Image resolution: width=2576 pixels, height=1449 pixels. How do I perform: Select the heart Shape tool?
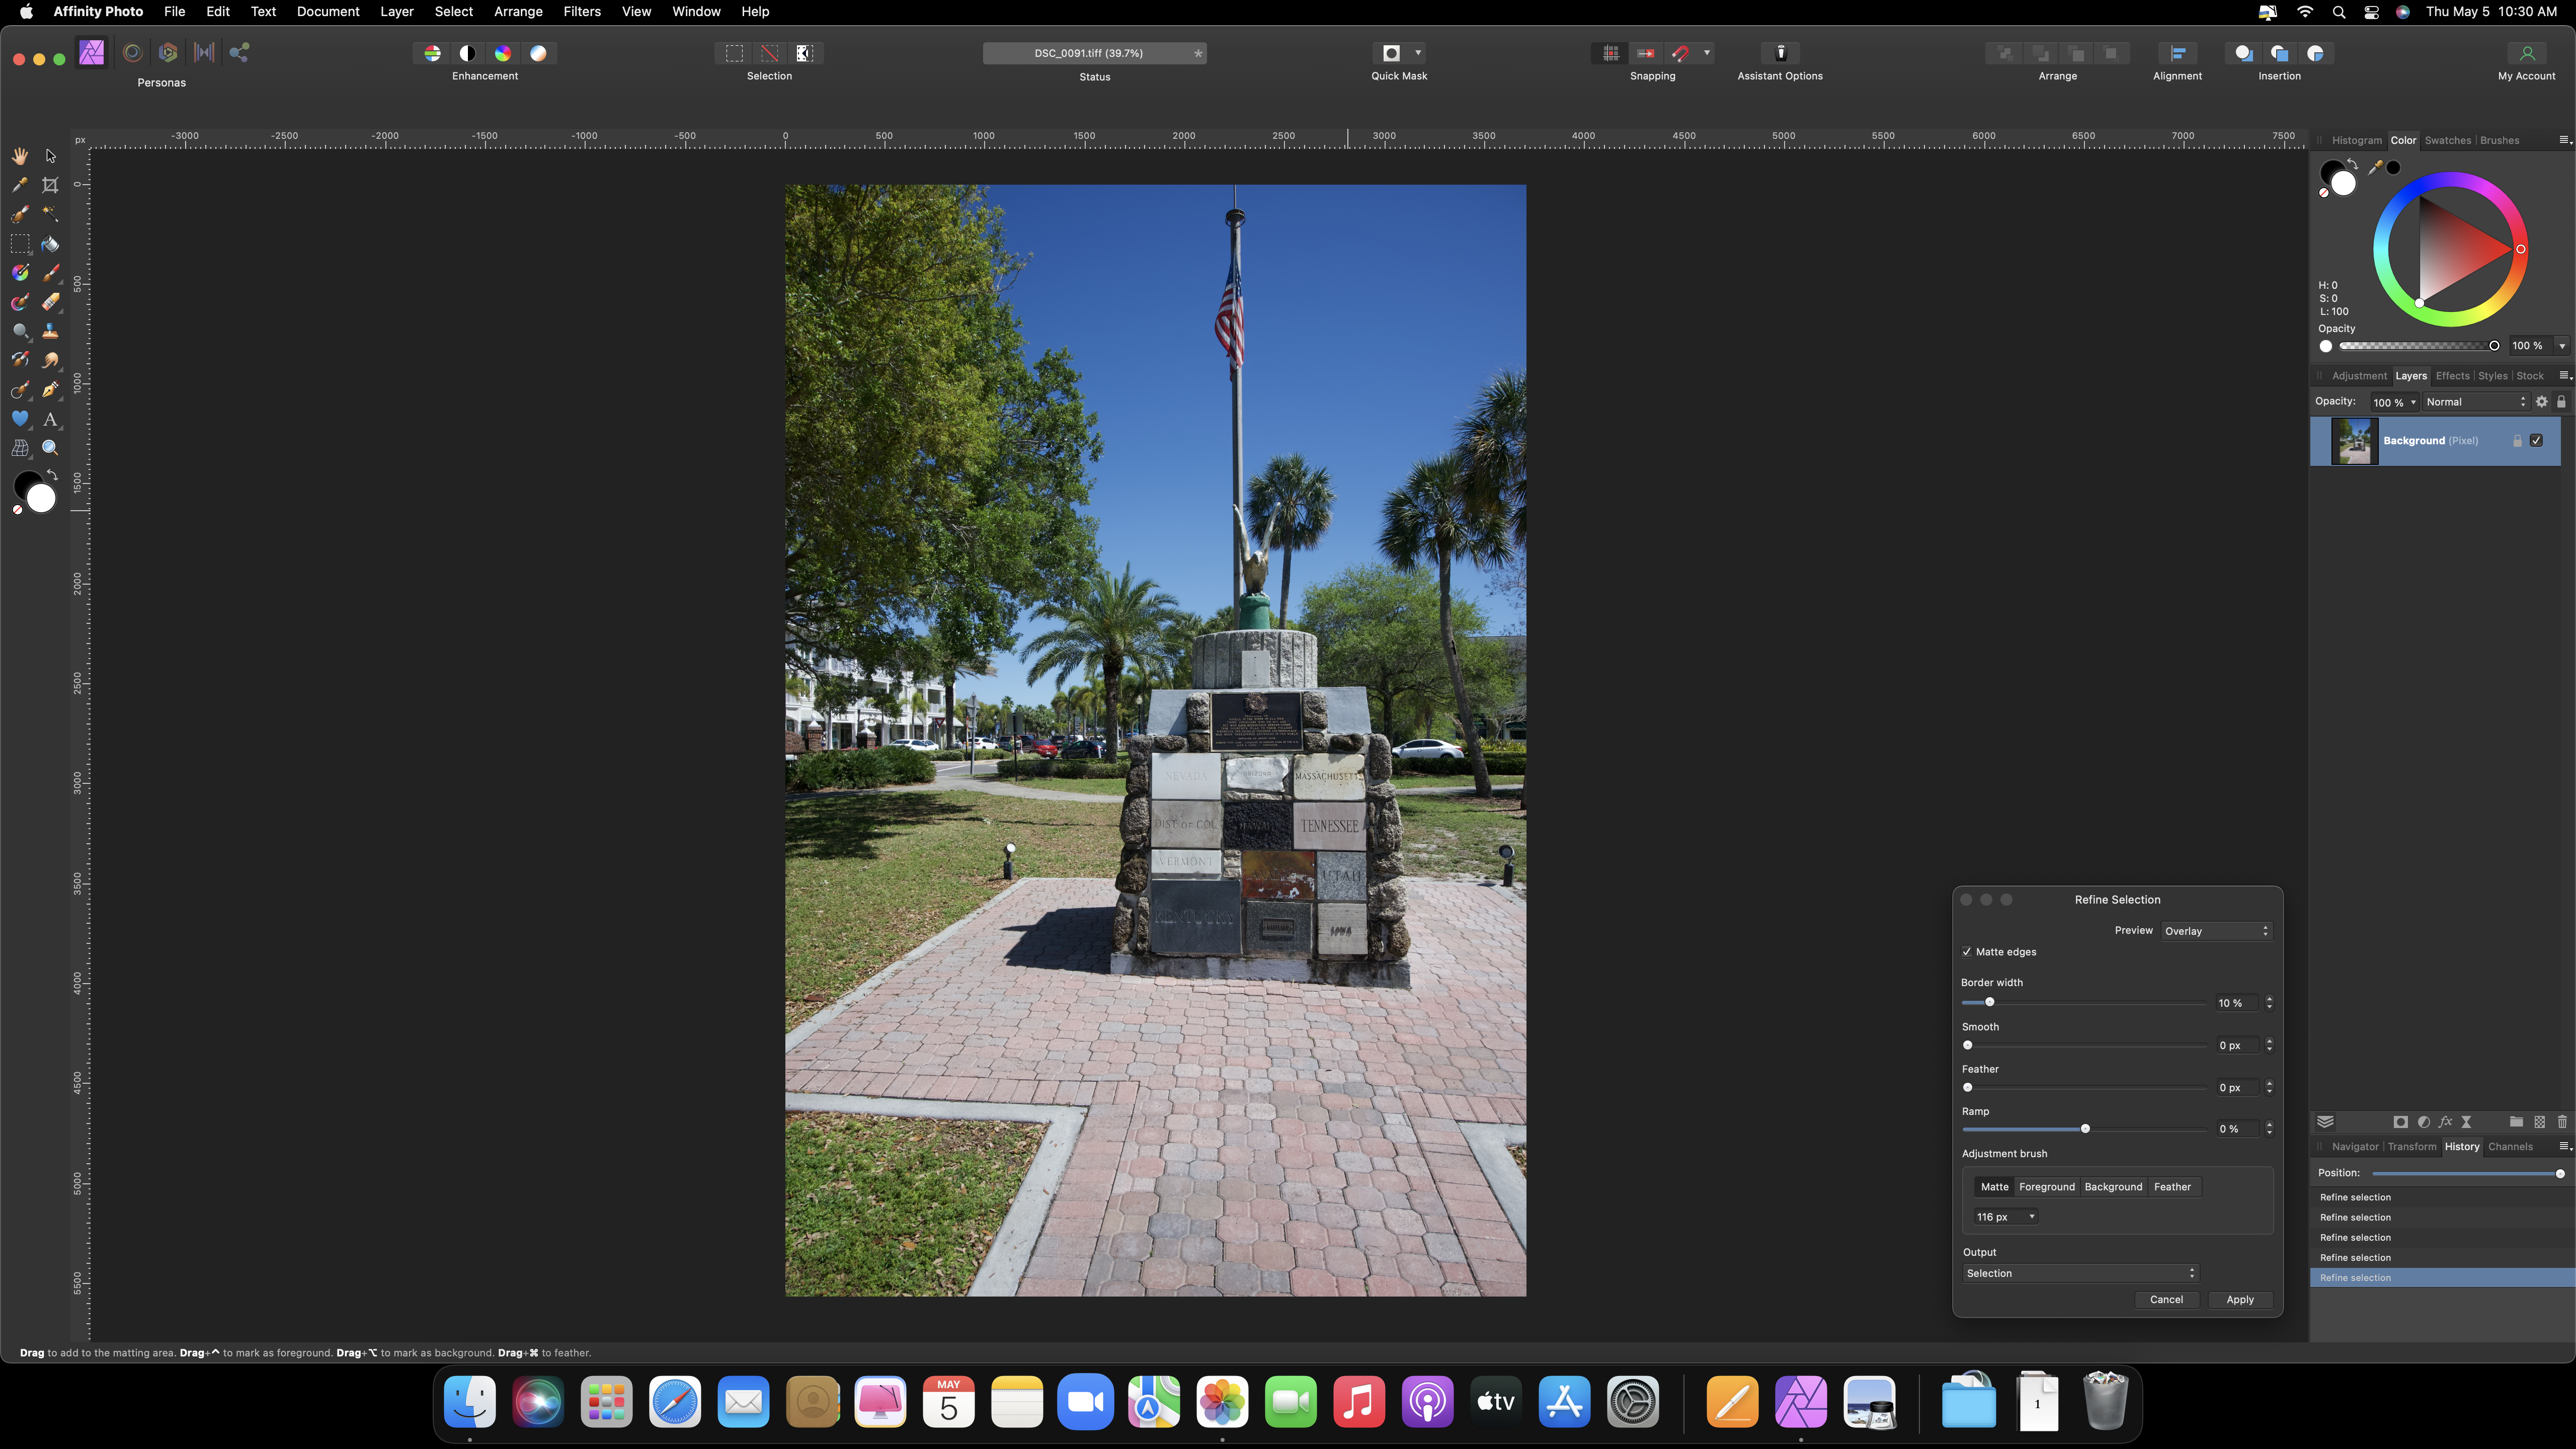20,419
